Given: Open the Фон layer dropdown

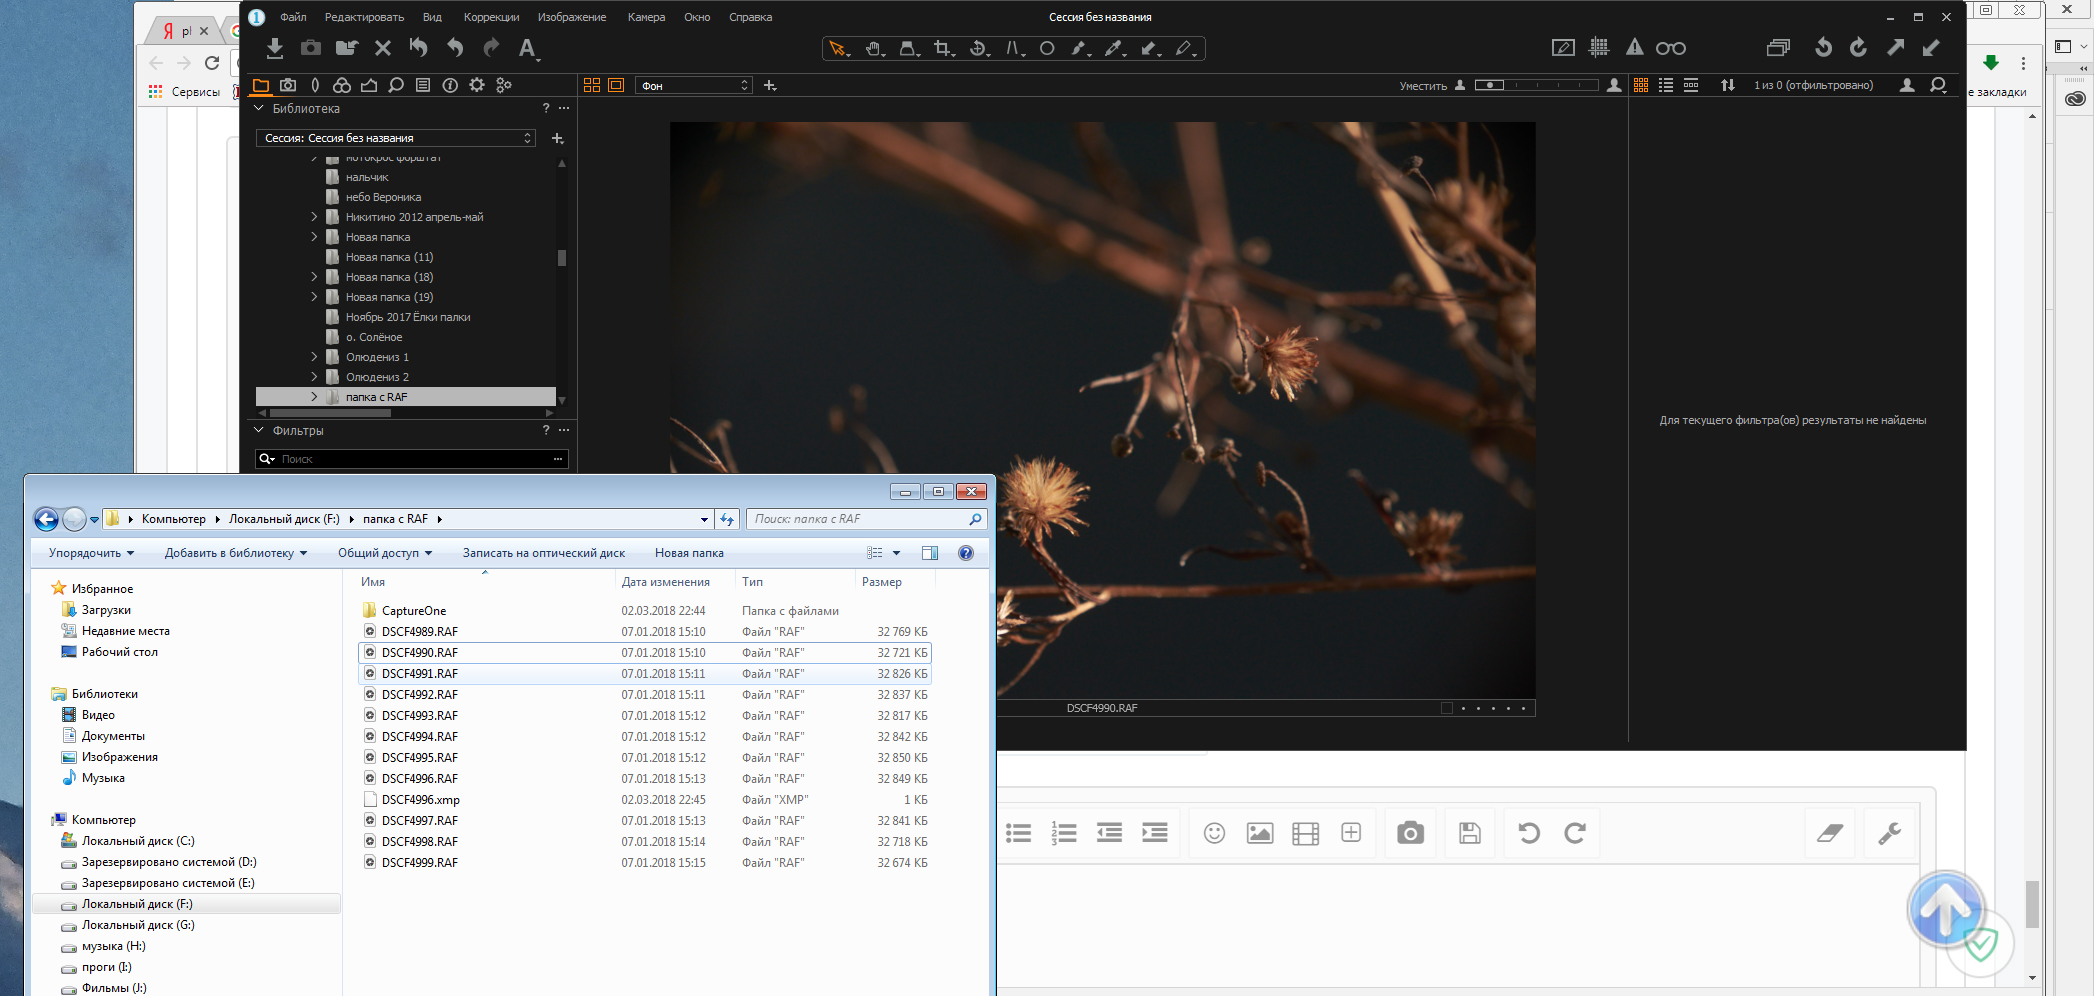Looking at the screenshot, I should (x=694, y=86).
